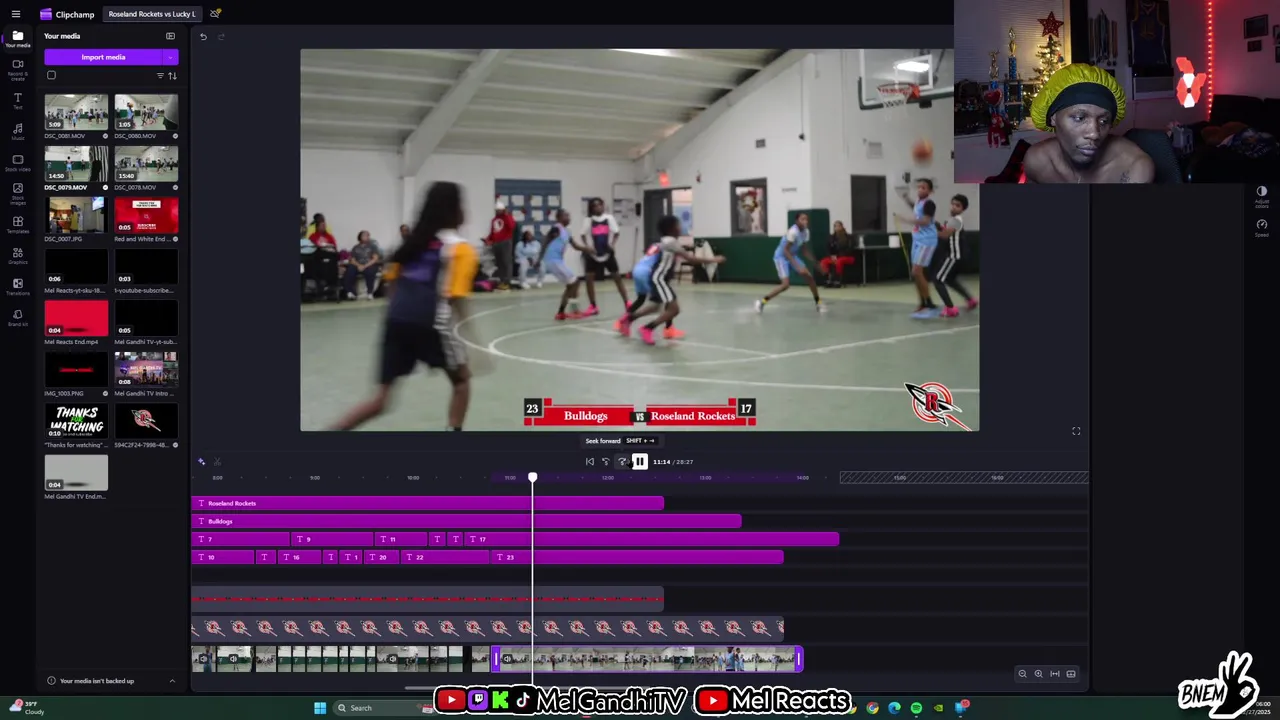This screenshot has width=1280, height=720.
Task: Open the Record & create sidebar tab
Action: pos(17,70)
